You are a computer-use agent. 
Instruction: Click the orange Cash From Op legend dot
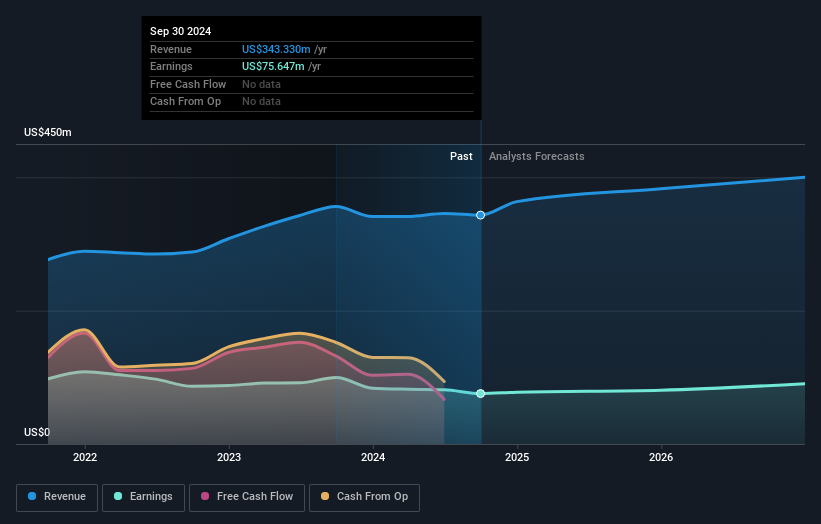[x=325, y=496]
